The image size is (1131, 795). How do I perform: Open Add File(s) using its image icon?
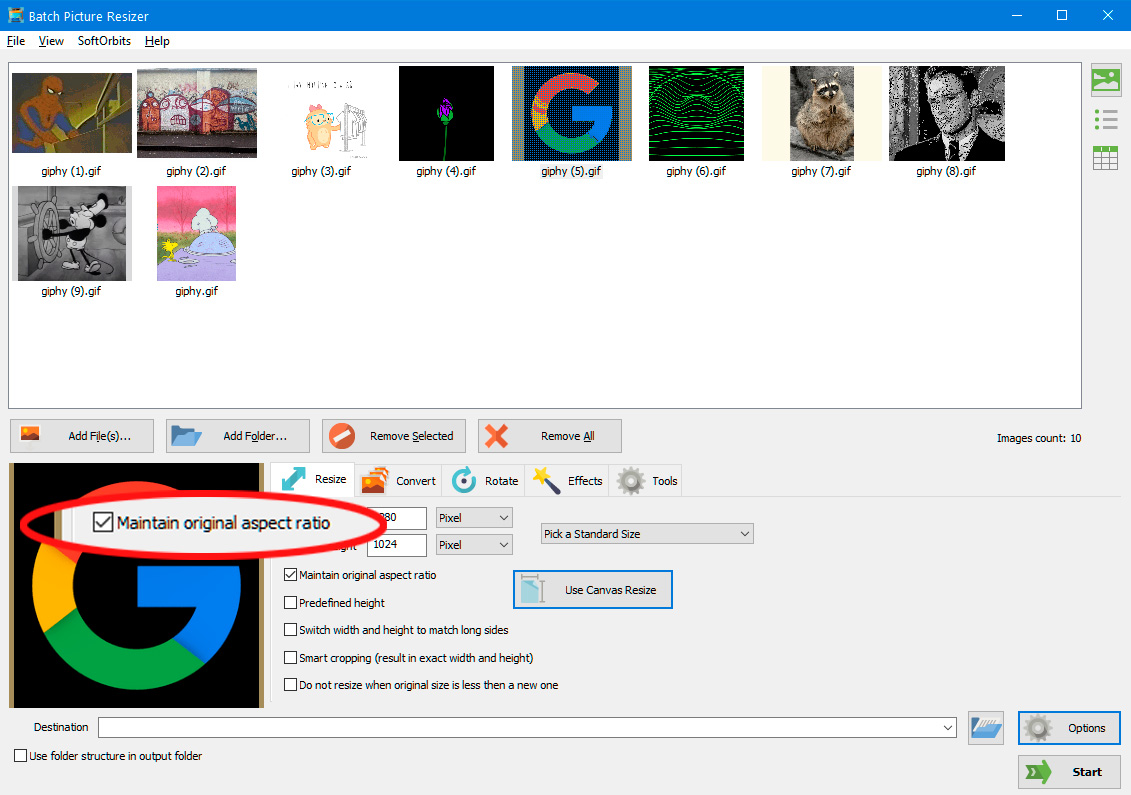[x=31, y=435]
